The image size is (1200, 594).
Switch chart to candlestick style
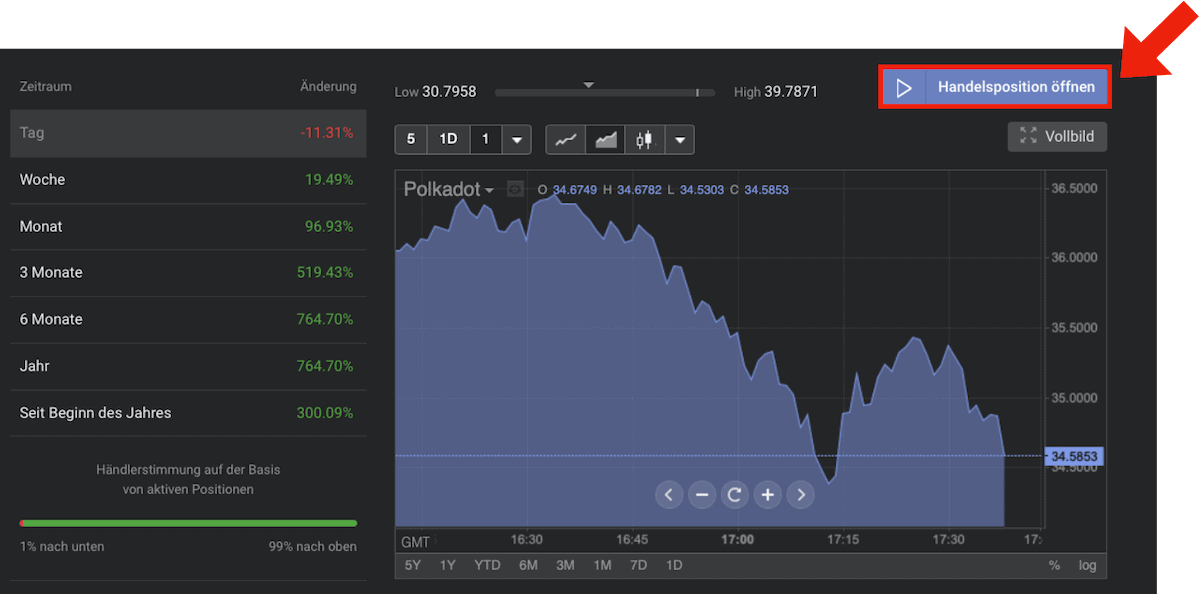coord(645,140)
